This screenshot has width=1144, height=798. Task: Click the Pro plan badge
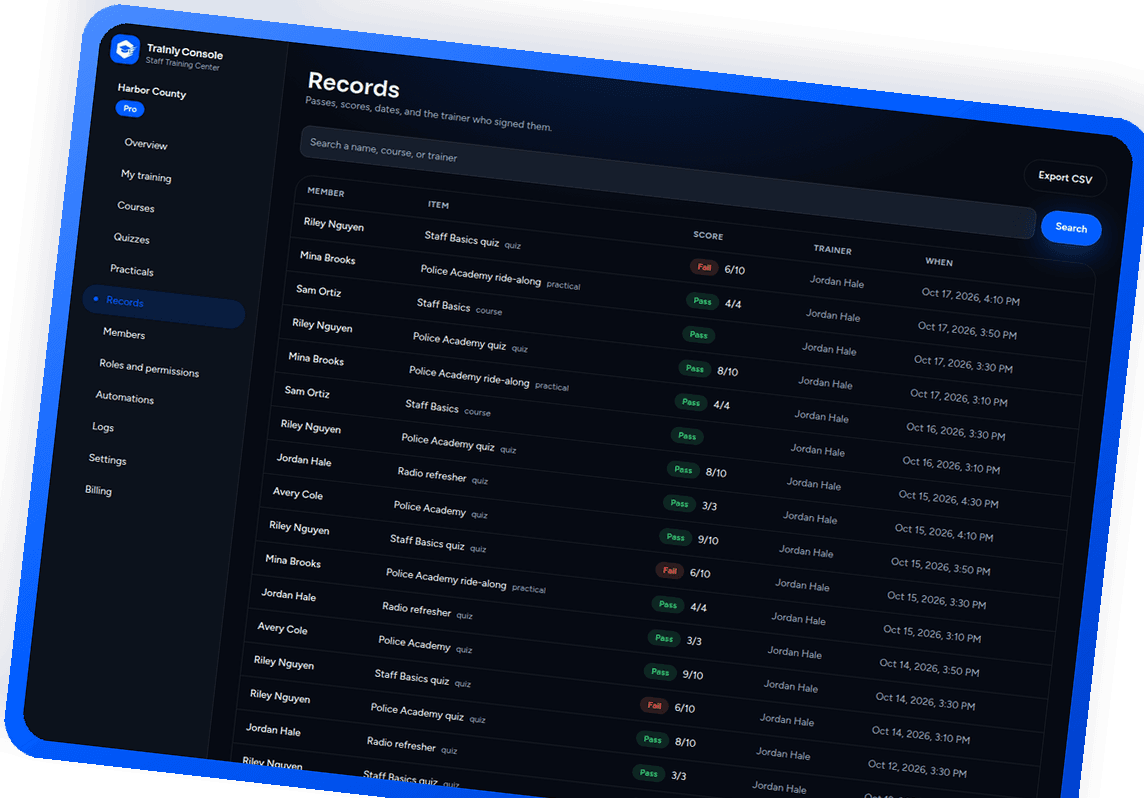130,109
